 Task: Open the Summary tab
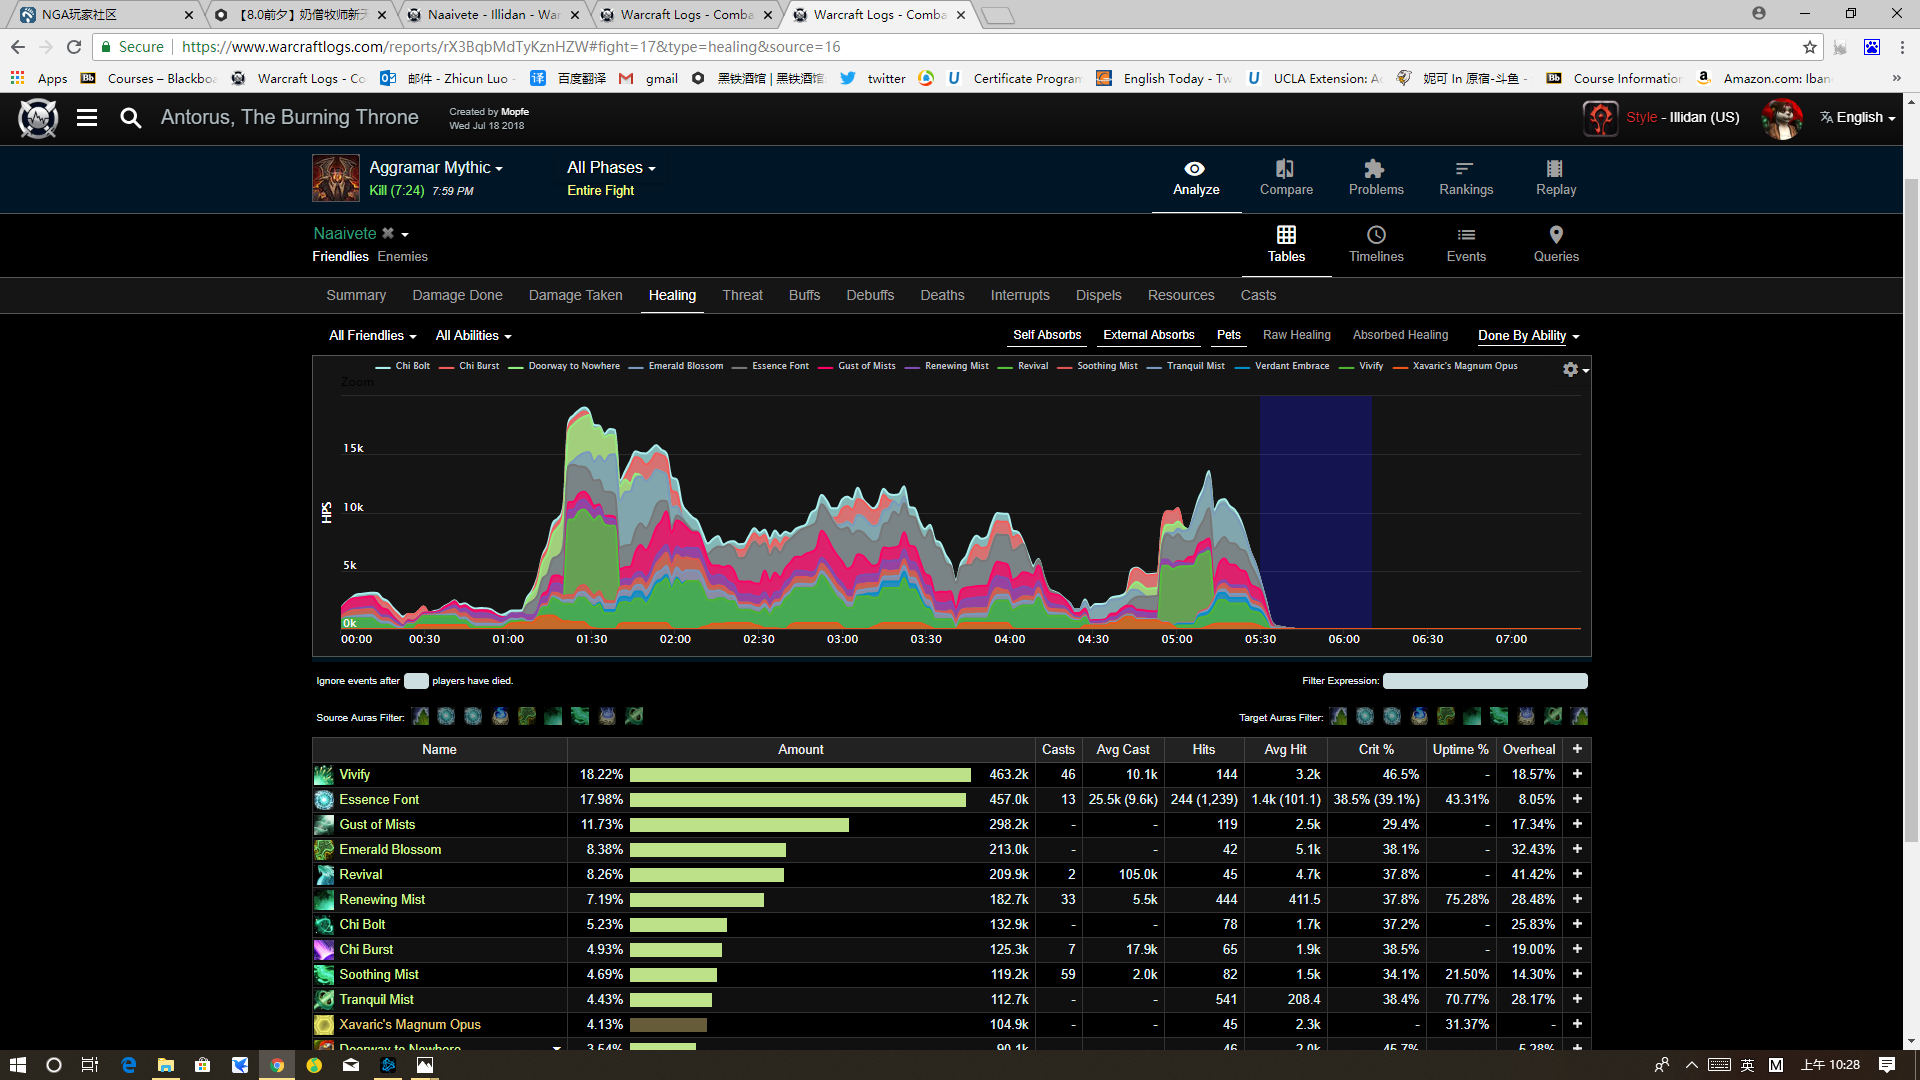coord(356,295)
